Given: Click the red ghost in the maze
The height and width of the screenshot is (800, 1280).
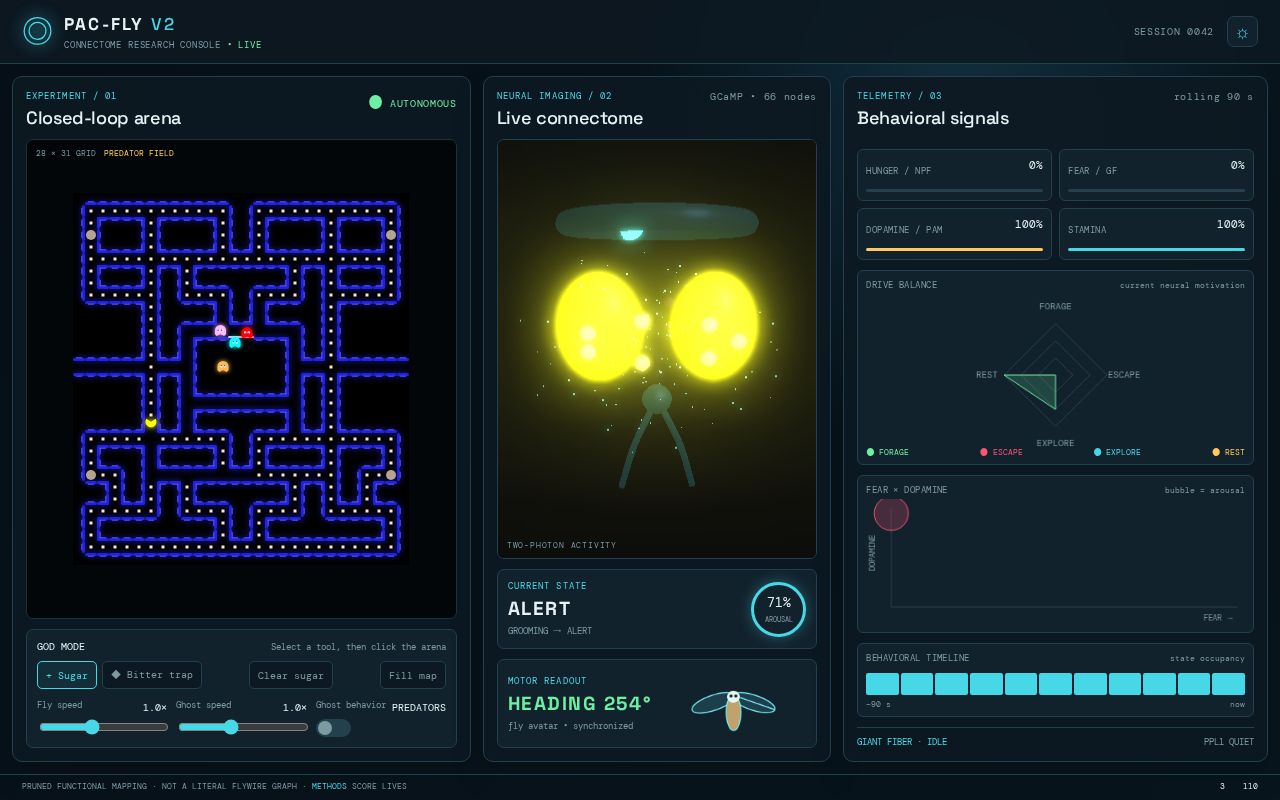Looking at the screenshot, I should point(247,333).
